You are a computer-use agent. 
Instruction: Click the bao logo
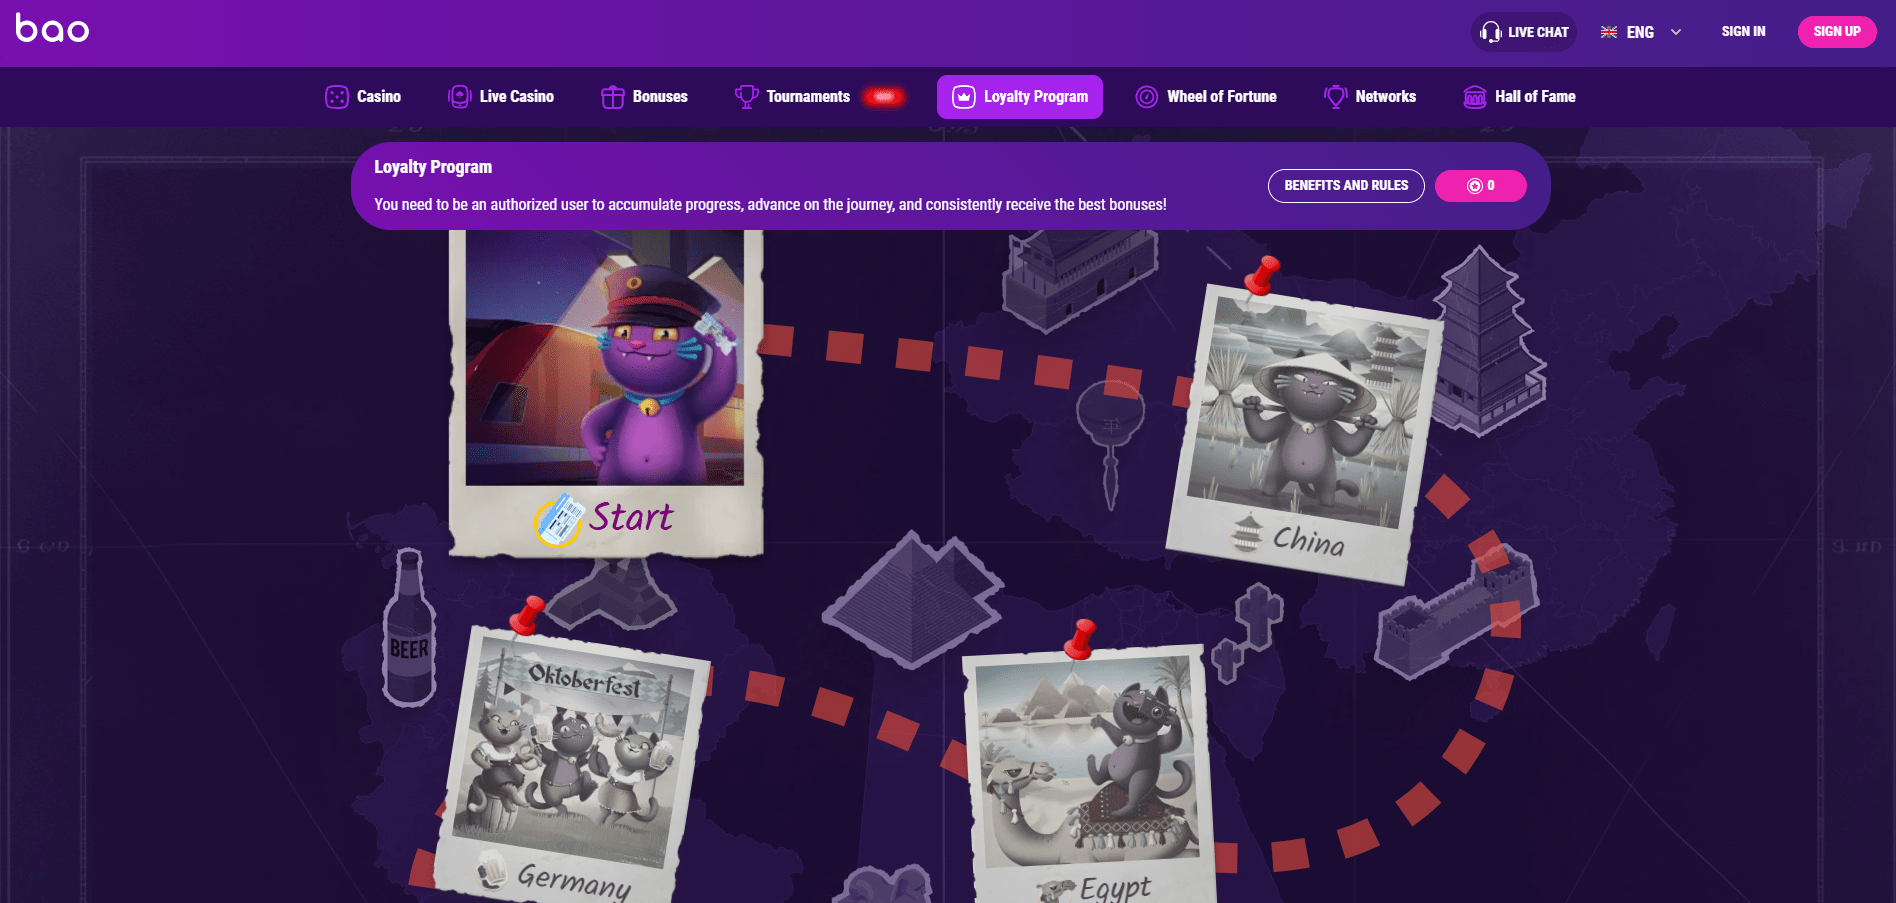point(52,28)
